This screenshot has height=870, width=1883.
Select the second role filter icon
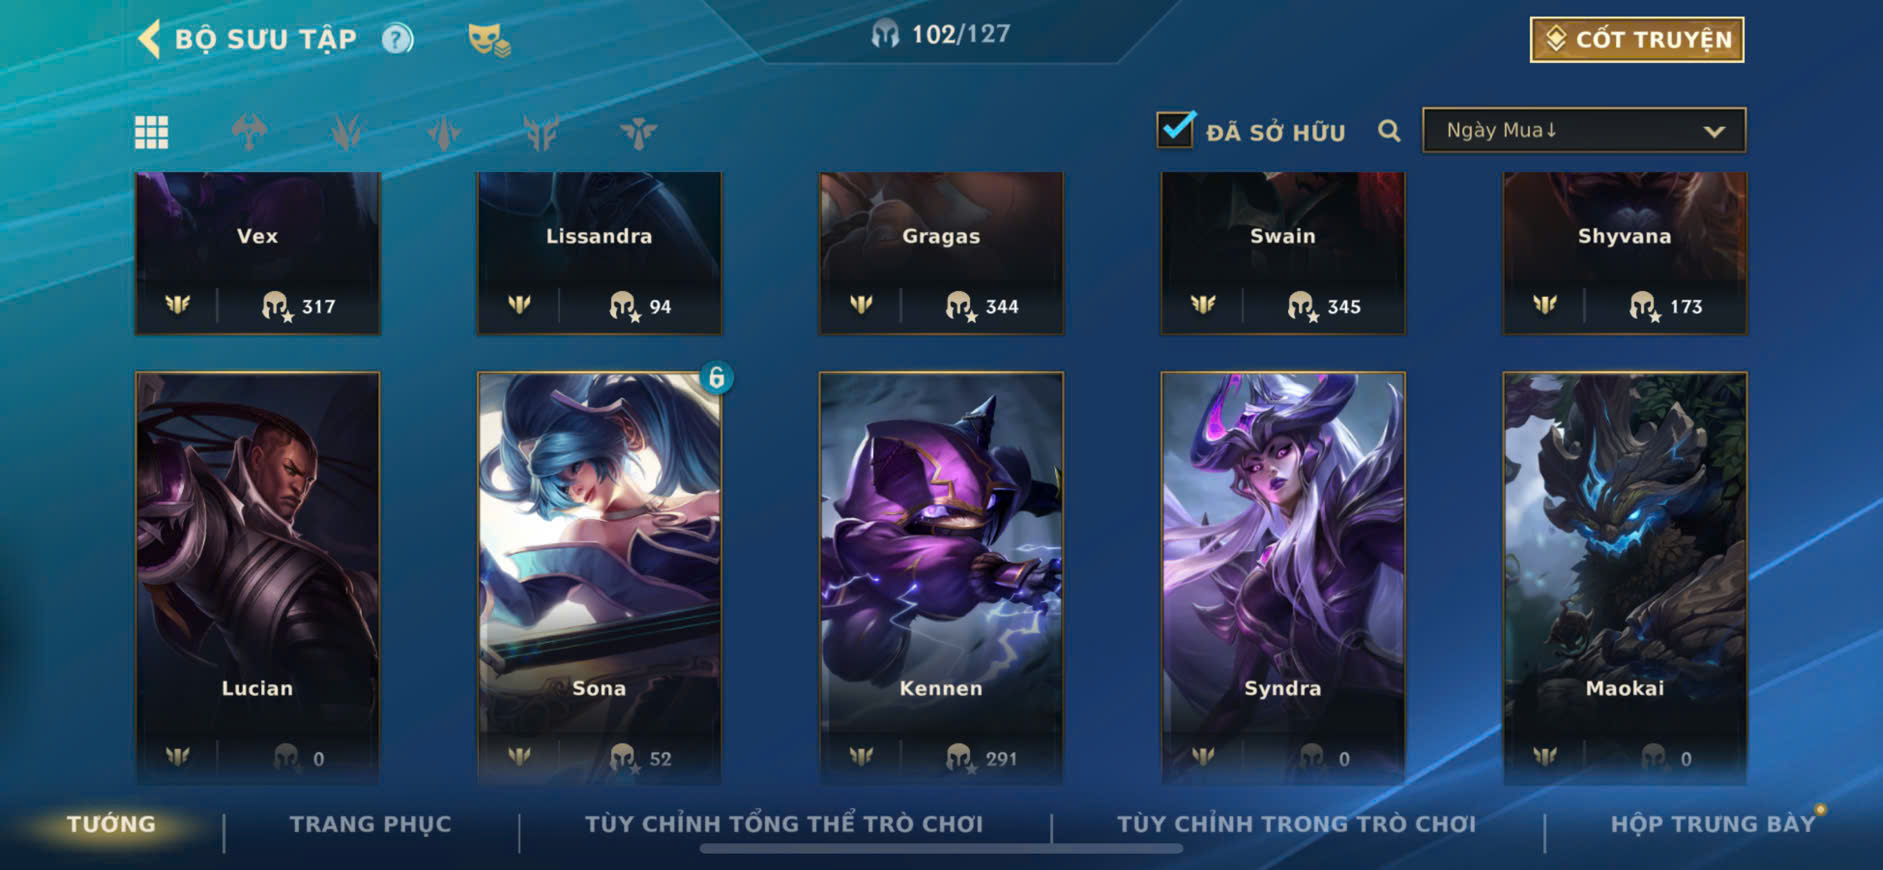pos(347,132)
